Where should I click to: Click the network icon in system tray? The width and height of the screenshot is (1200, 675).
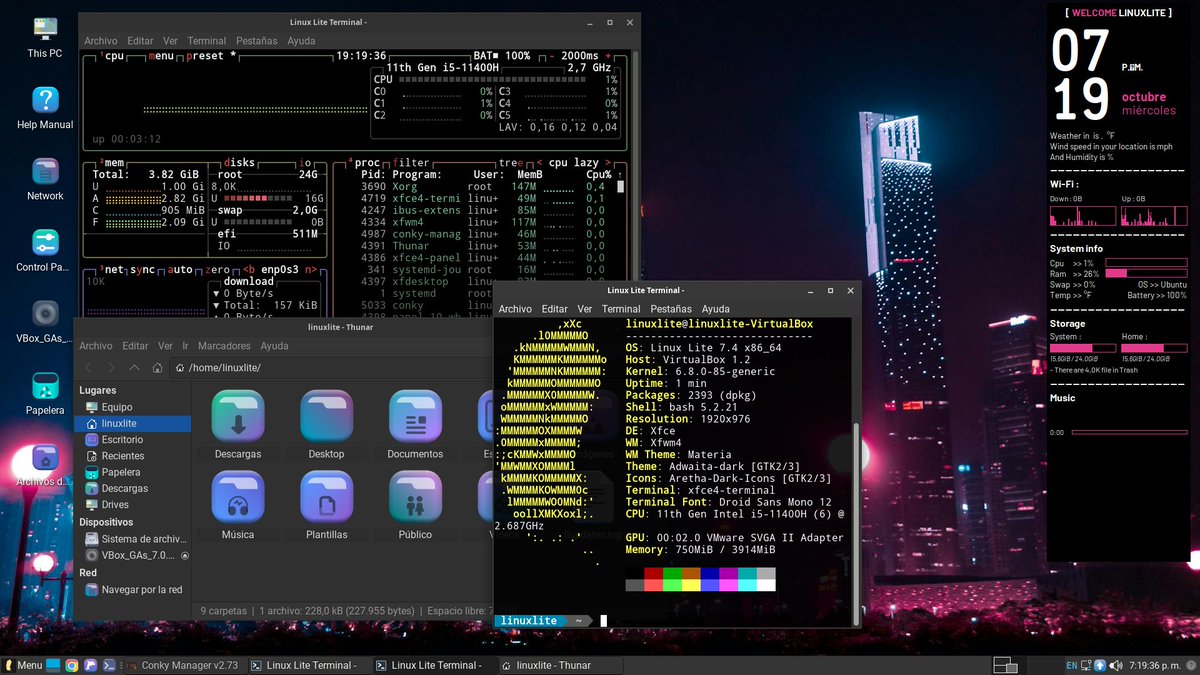[x=1086, y=665]
